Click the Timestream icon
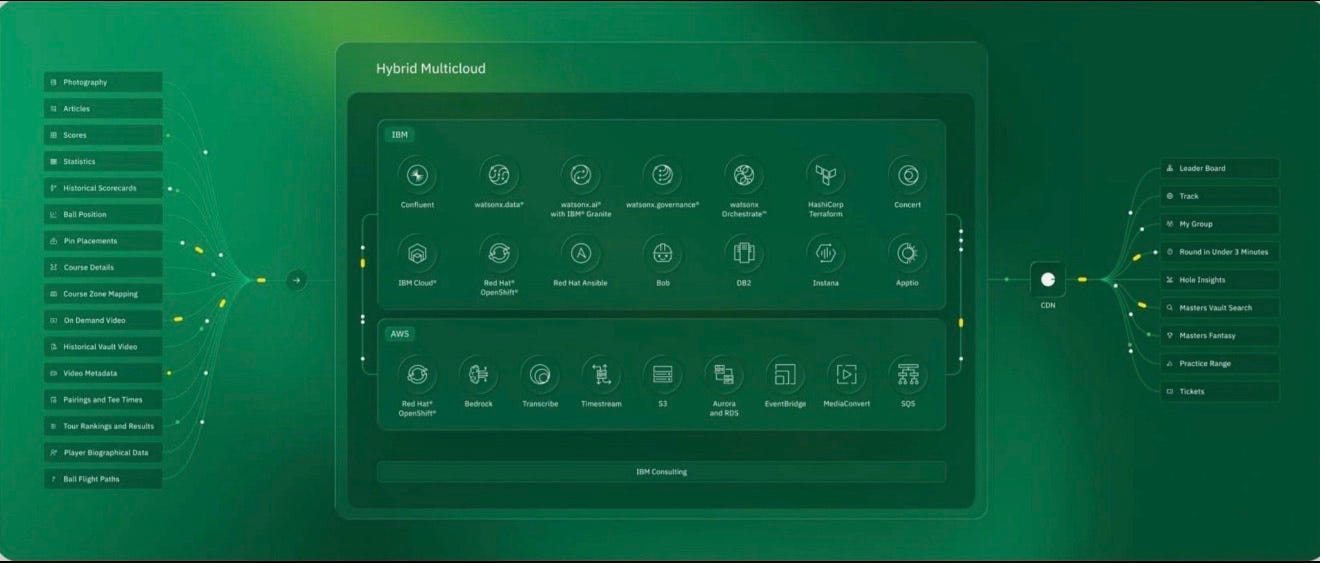The image size is (1320, 563). click(x=601, y=374)
